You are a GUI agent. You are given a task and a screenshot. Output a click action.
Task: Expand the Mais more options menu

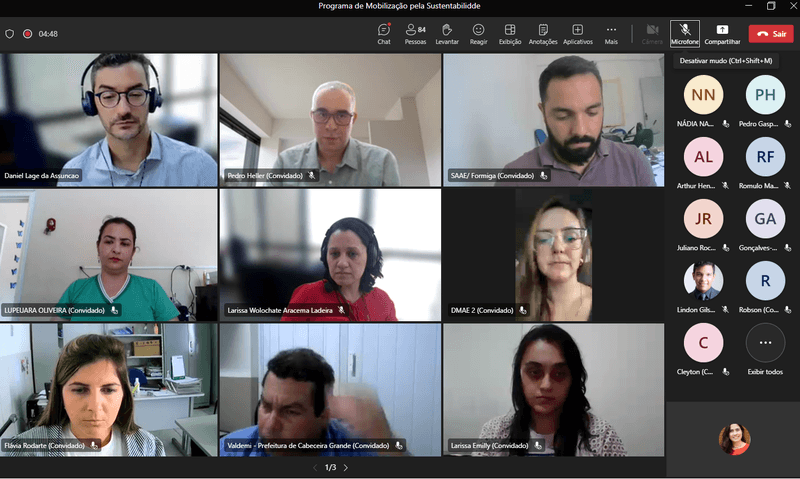pos(611,33)
